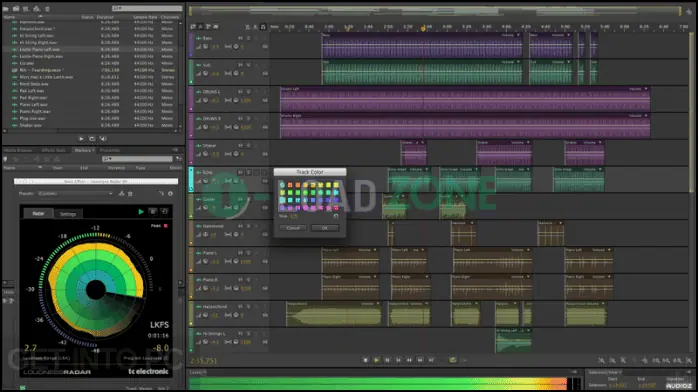Open Volume dropdown on Drums Right clip
Image resolution: width=698 pixels, height=392 pixels.
point(646,116)
